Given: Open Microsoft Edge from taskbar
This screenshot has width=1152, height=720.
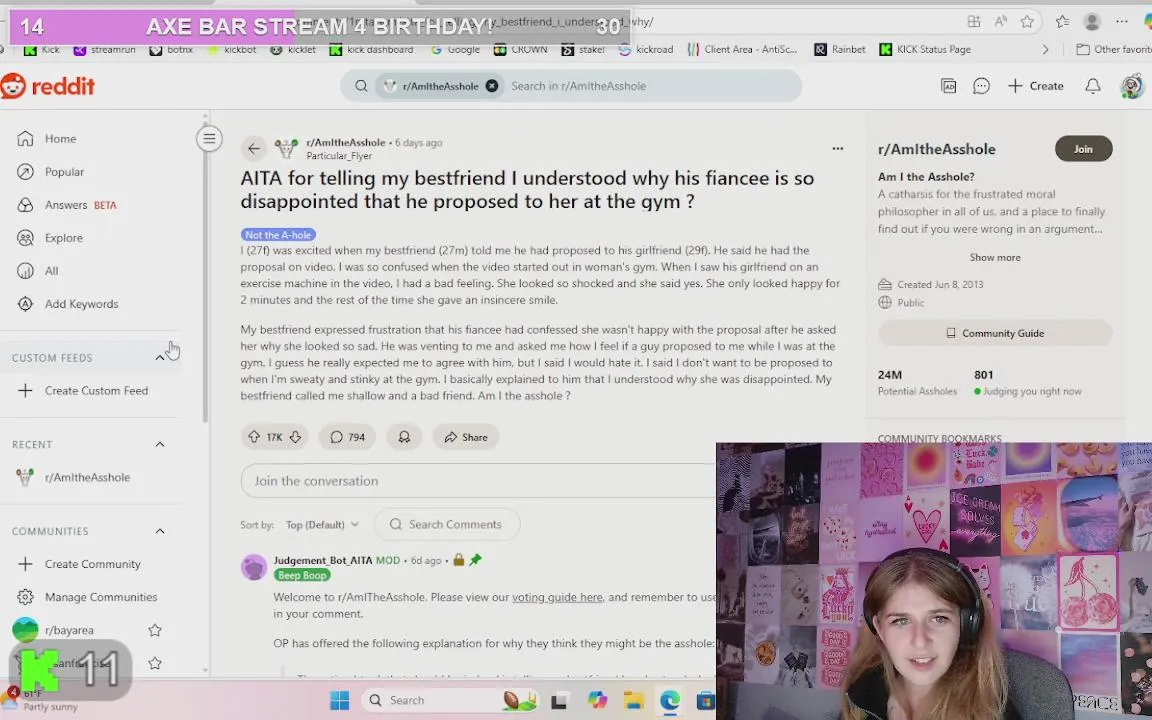Looking at the screenshot, I should click(669, 700).
